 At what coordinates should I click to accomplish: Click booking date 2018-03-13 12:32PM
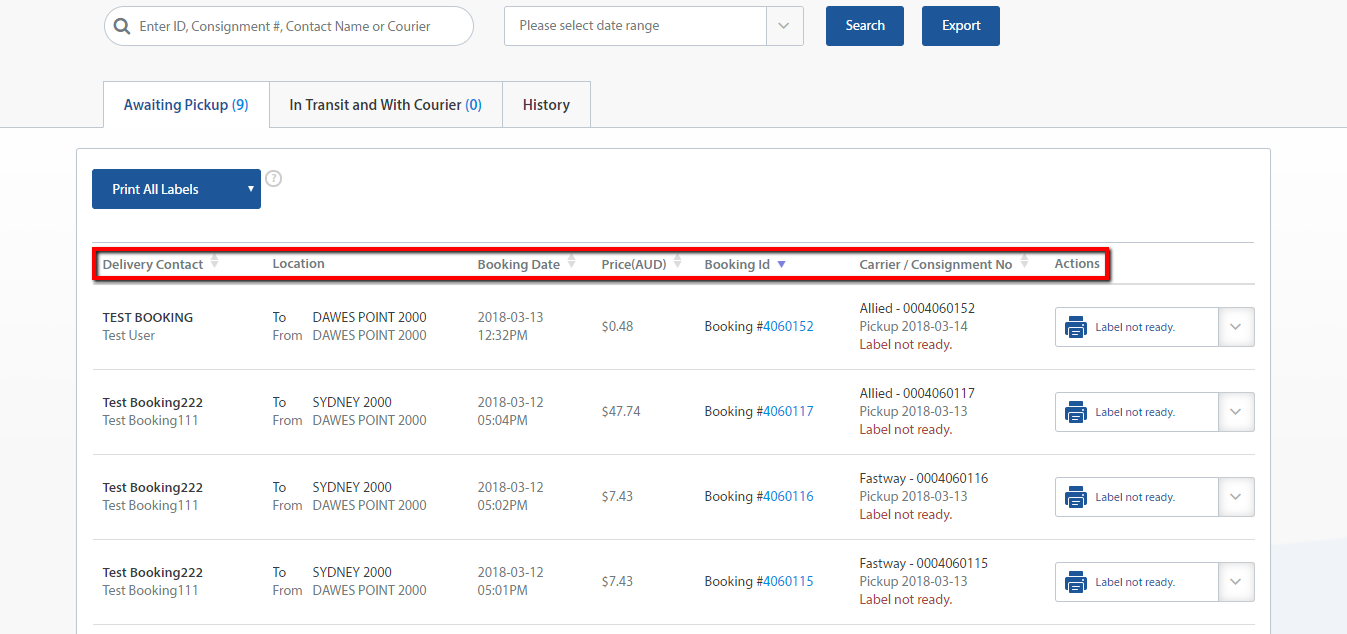[x=511, y=327]
